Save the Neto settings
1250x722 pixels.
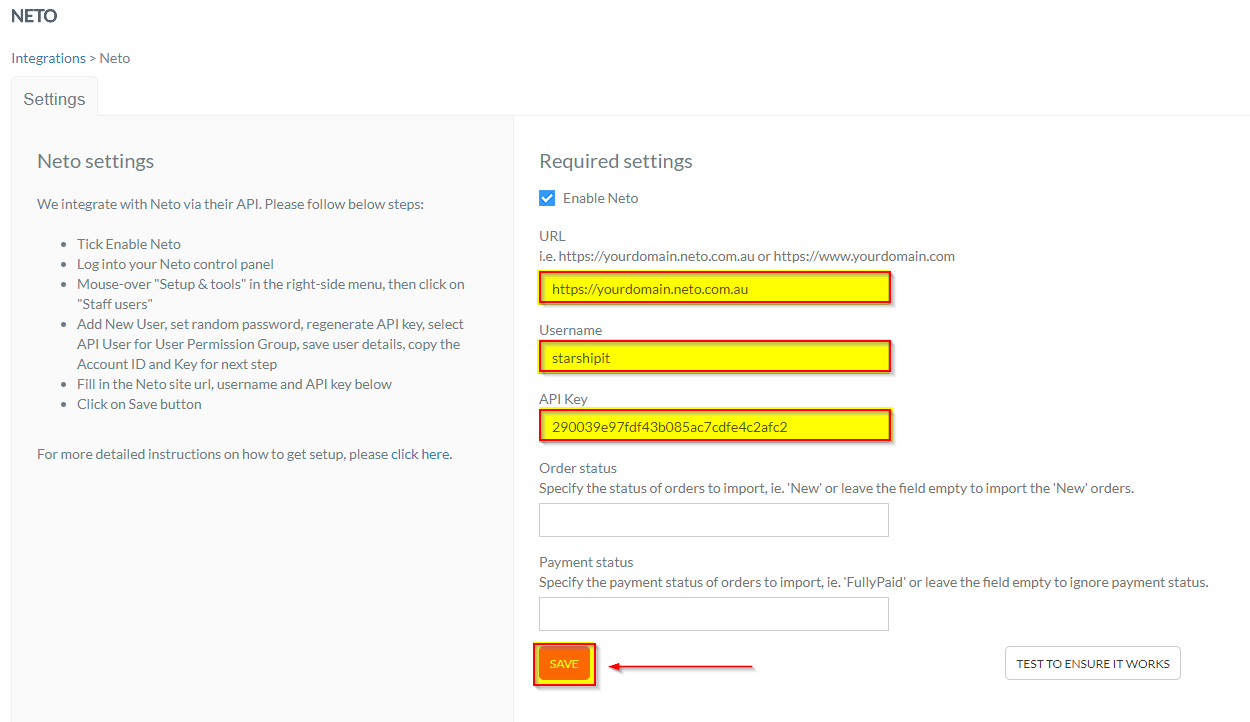tap(564, 664)
